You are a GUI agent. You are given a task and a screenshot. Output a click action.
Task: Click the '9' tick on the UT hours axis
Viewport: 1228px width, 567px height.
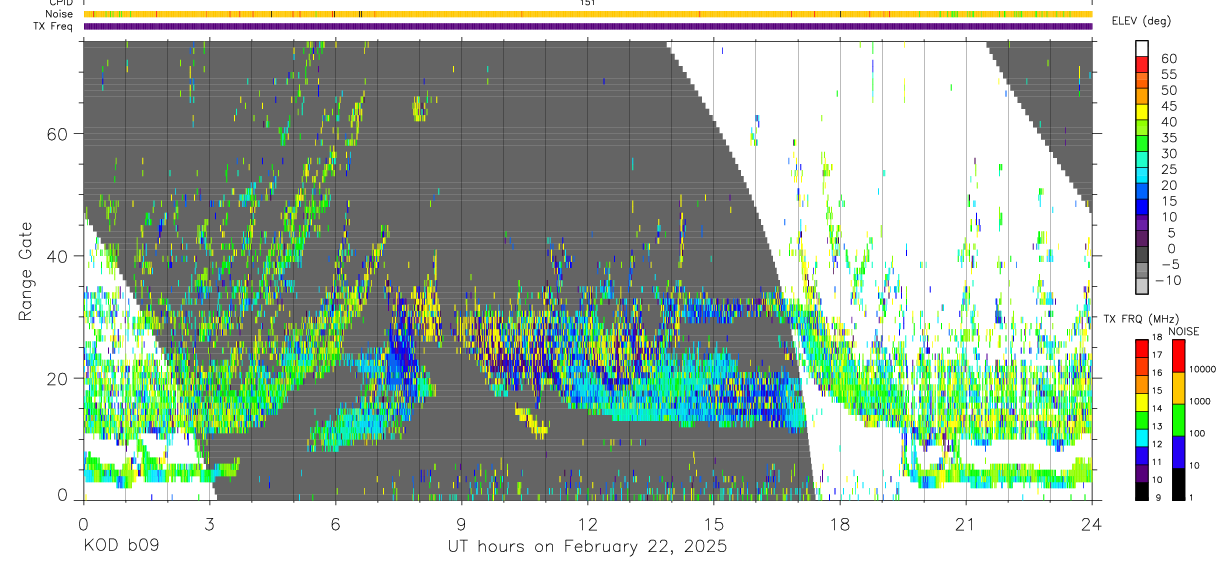[x=461, y=523]
